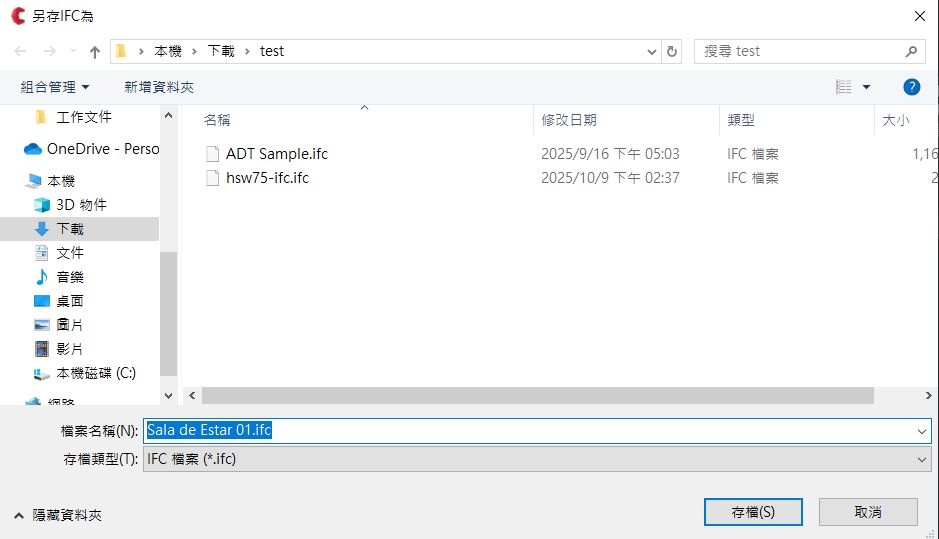Screen dimensions: 939x539
Task: Open the view options dropdown arrow
Action: click(x=866, y=87)
